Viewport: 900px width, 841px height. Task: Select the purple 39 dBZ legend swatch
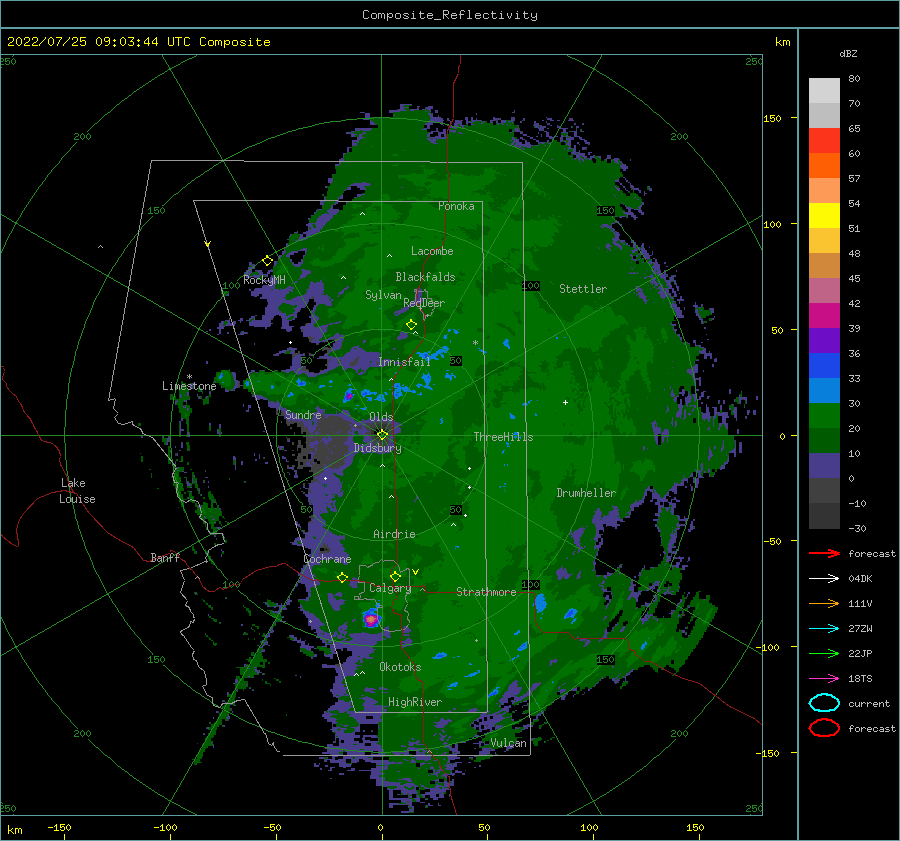click(824, 340)
